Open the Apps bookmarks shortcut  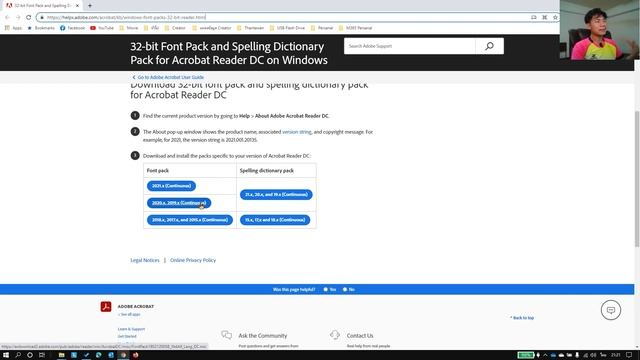13,28
